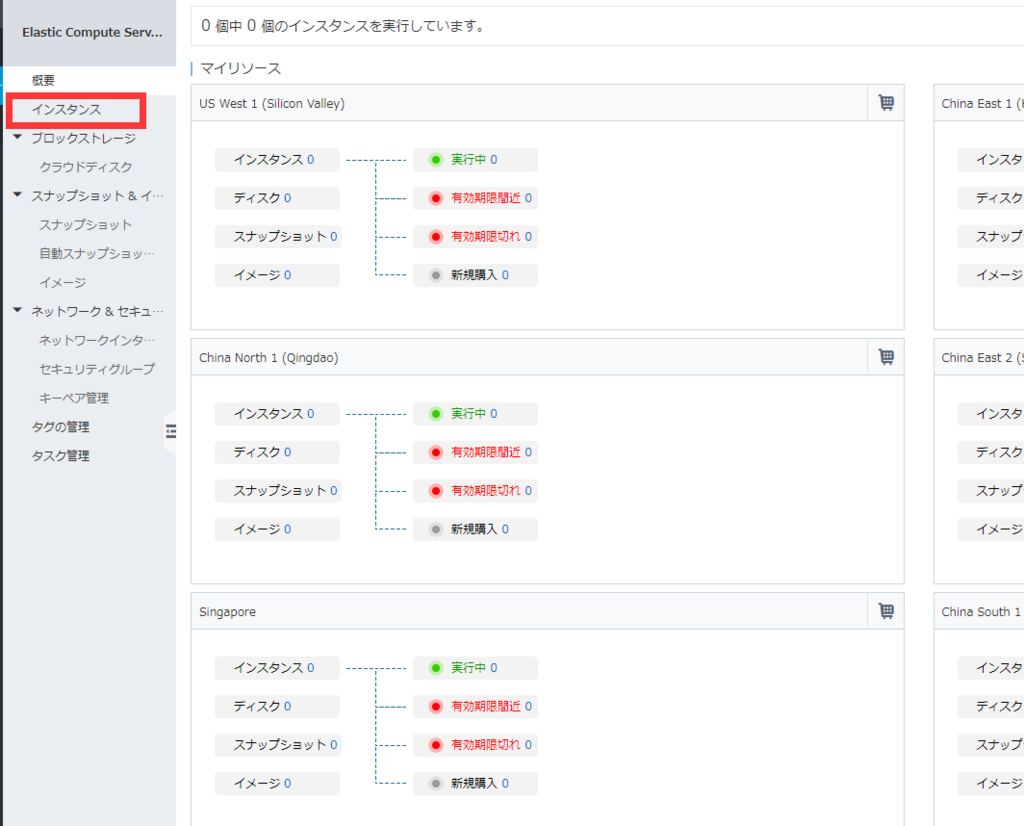Open タスク管理 in the sidebar
The image size is (1024, 826).
[x=60, y=455]
